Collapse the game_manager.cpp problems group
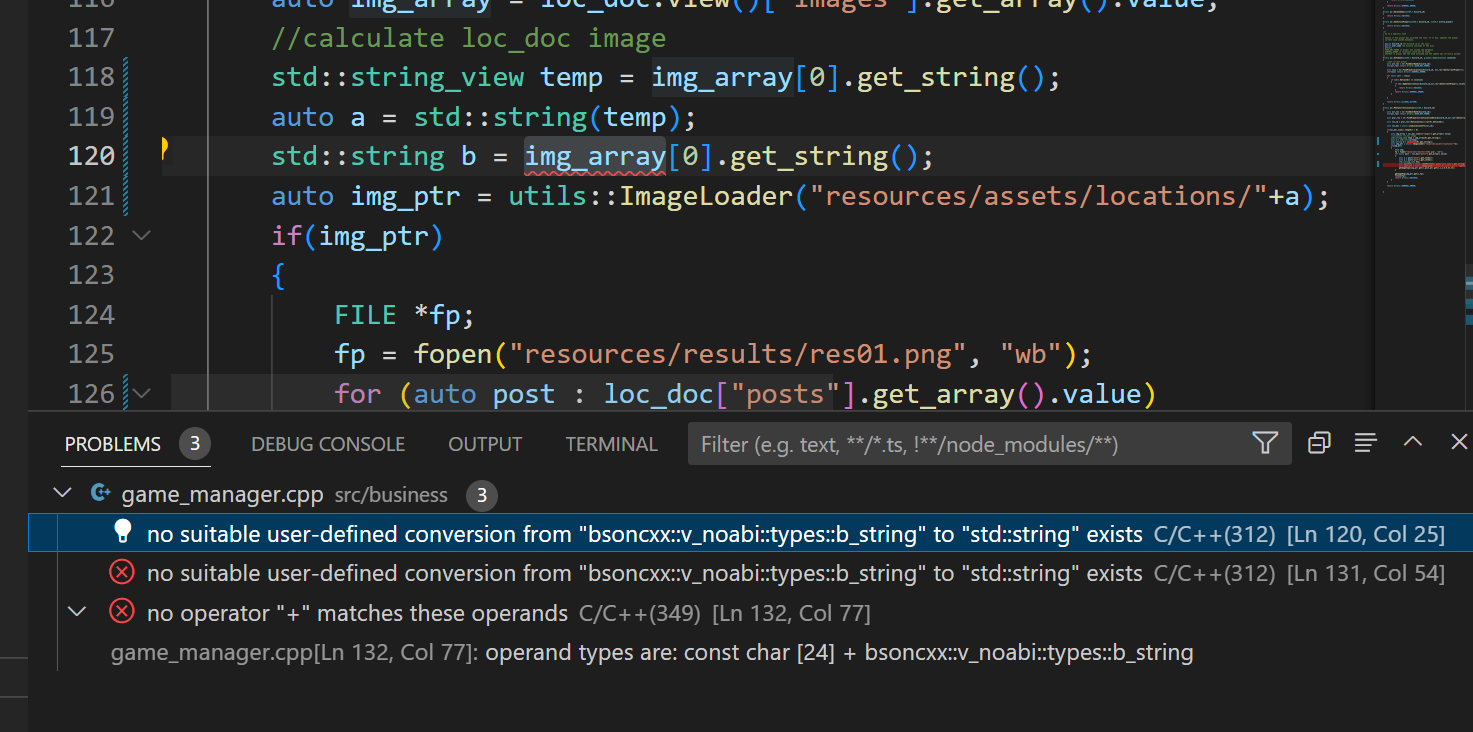 point(62,493)
